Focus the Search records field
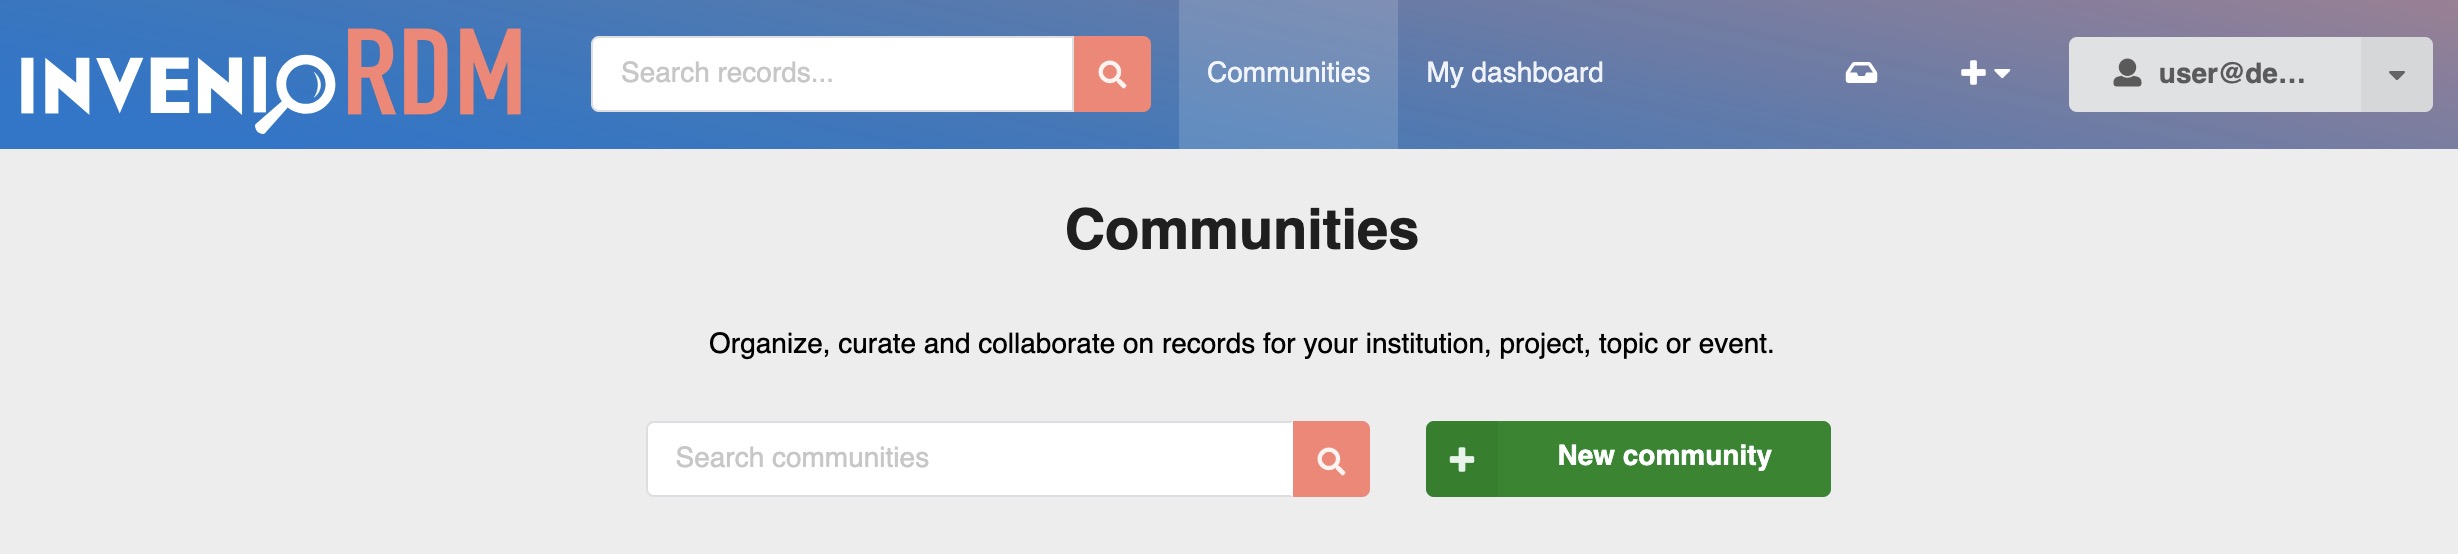 coord(833,74)
